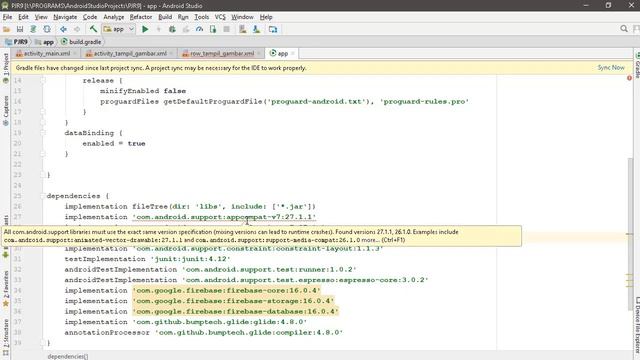Image resolution: width=640 pixels, height=360 pixels.
Task: Collapse the dataBinding block at line 19
Action: [43, 133]
